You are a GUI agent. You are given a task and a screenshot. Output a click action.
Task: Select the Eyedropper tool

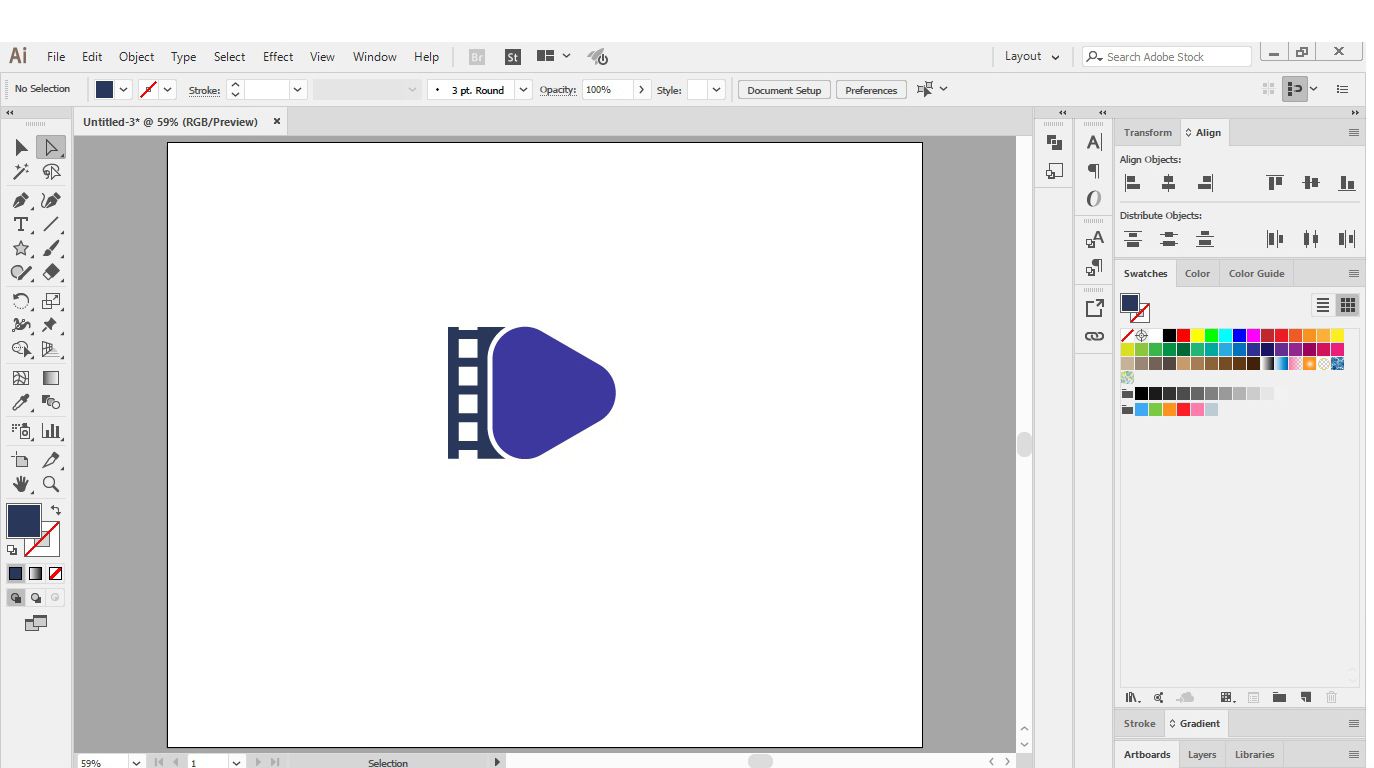tap(21, 402)
